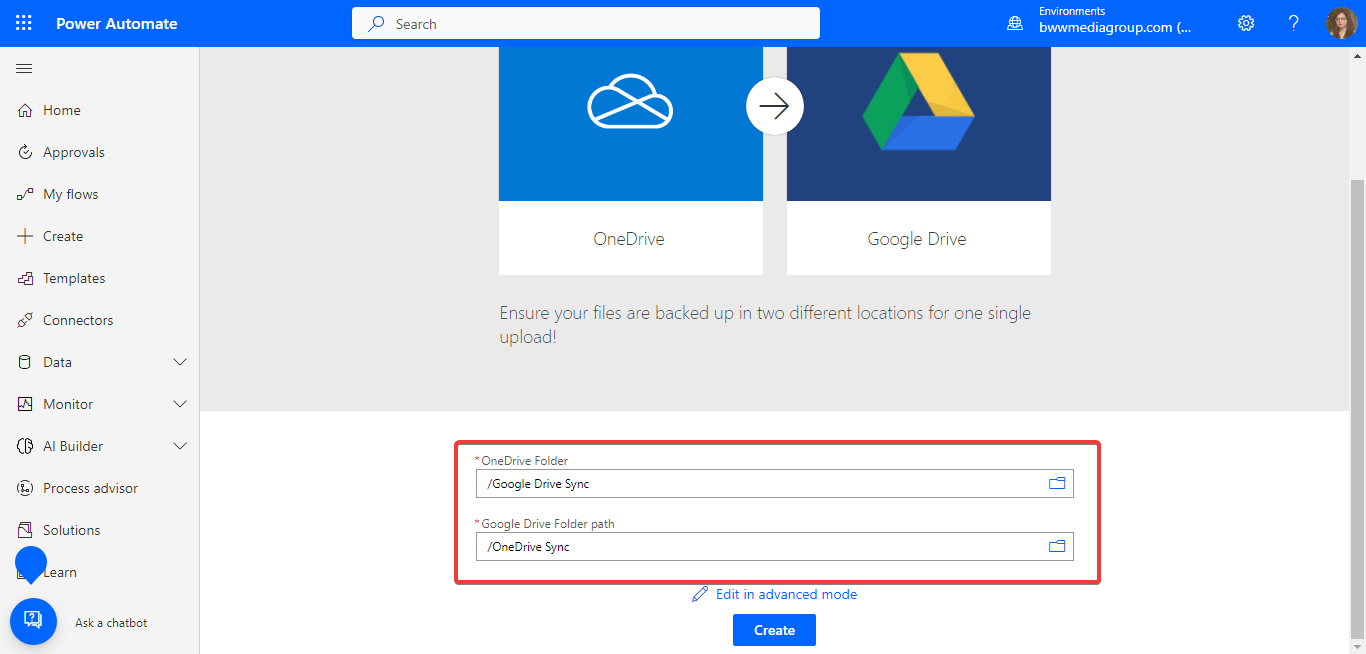Browse folders for Google Drive Folder path
1366x654 pixels.
tap(1056, 546)
